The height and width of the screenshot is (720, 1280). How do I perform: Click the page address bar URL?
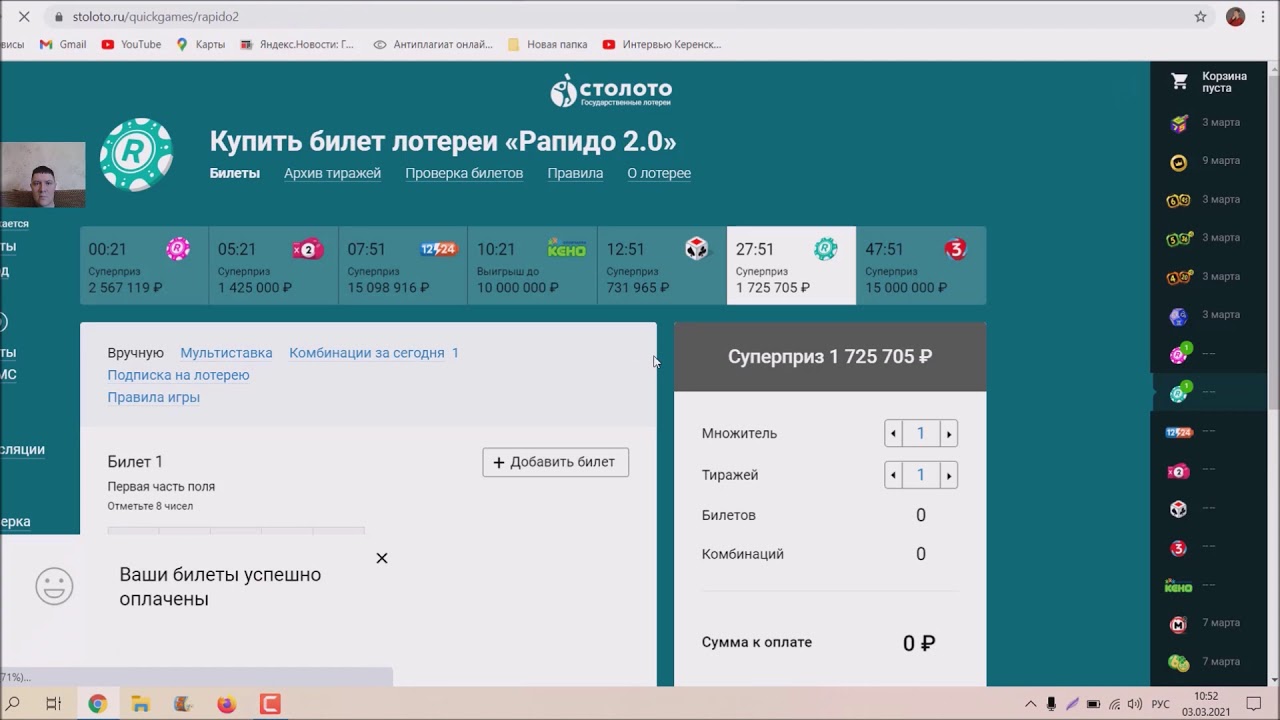pos(156,17)
